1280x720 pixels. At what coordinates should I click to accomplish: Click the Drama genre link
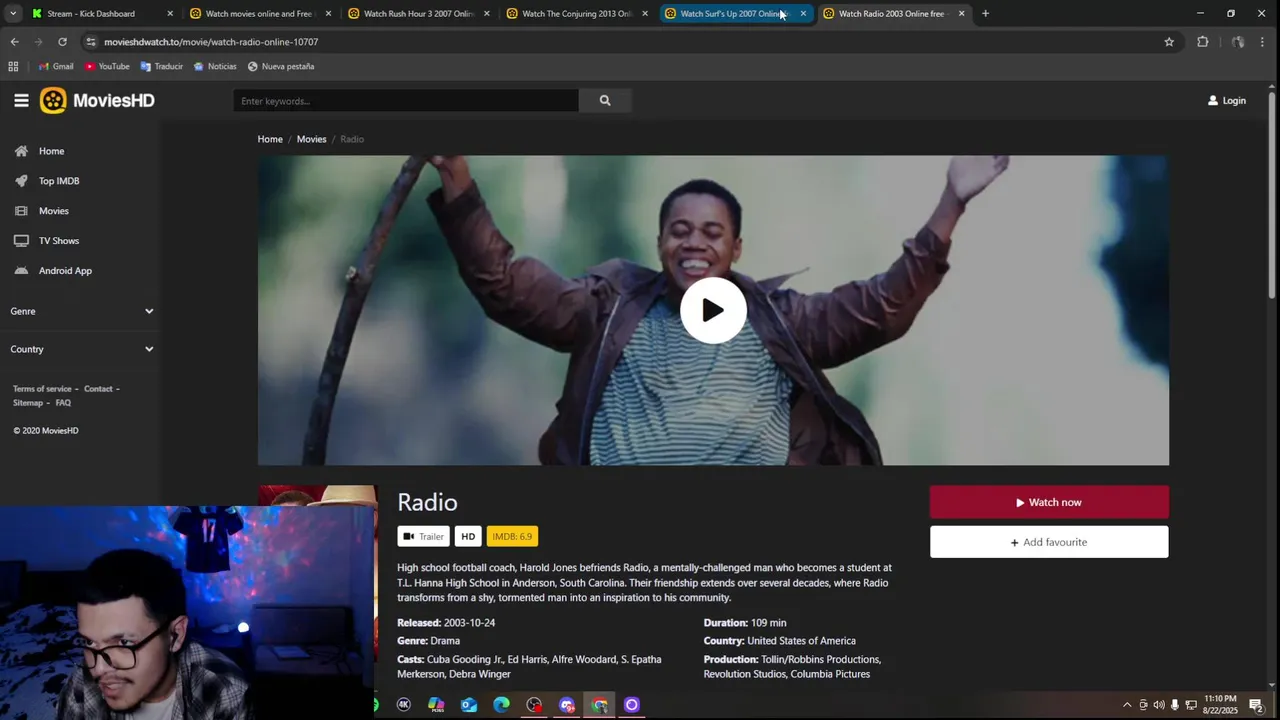coord(445,641)
